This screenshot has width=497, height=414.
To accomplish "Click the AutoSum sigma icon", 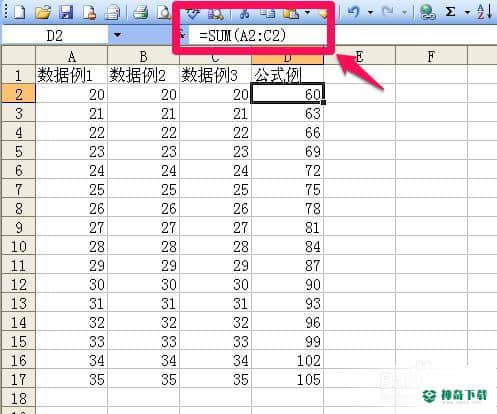I will (450, 12).
